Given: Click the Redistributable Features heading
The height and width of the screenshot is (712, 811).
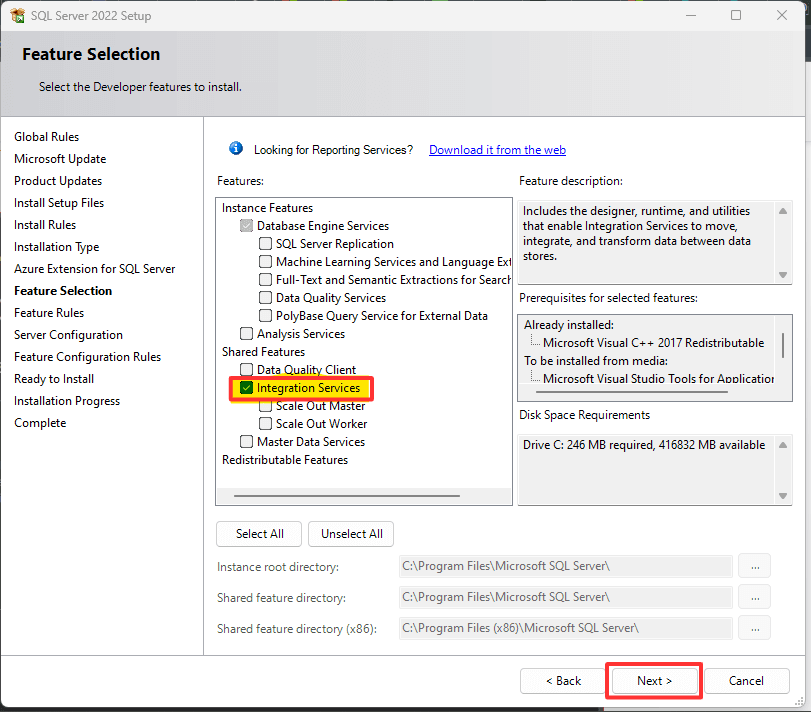Looking at the screenshot, I should 285,460.
